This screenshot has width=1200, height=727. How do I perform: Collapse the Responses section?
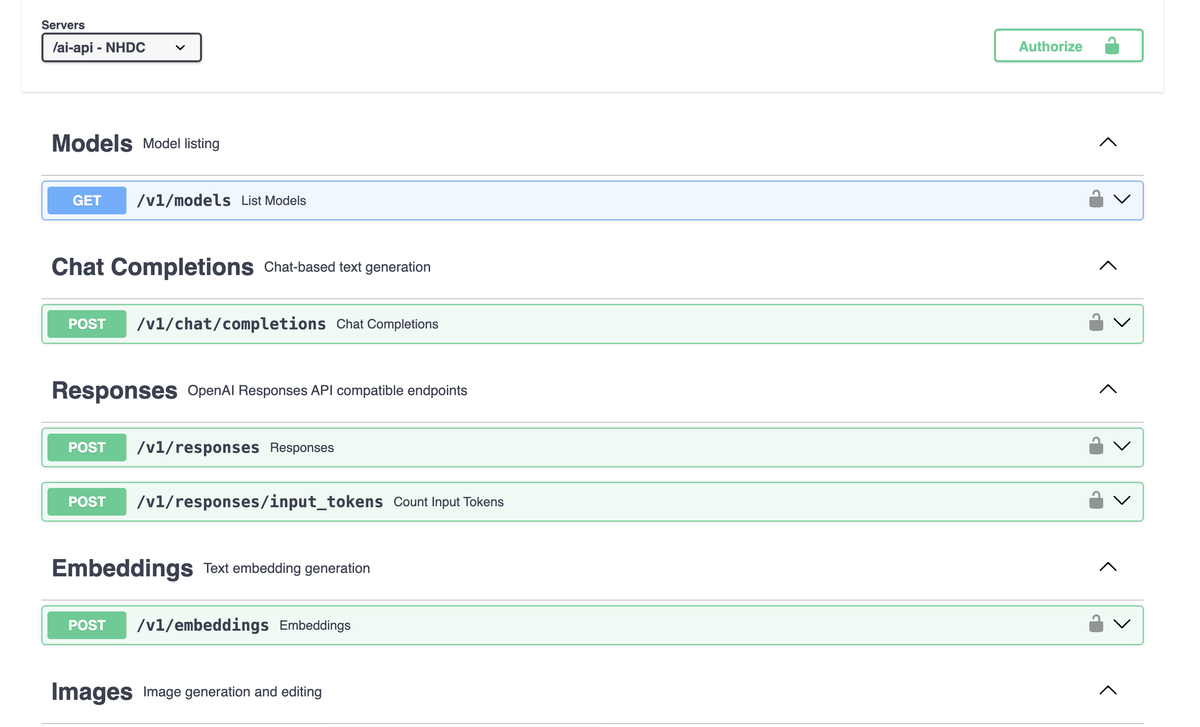(1108, 389)
